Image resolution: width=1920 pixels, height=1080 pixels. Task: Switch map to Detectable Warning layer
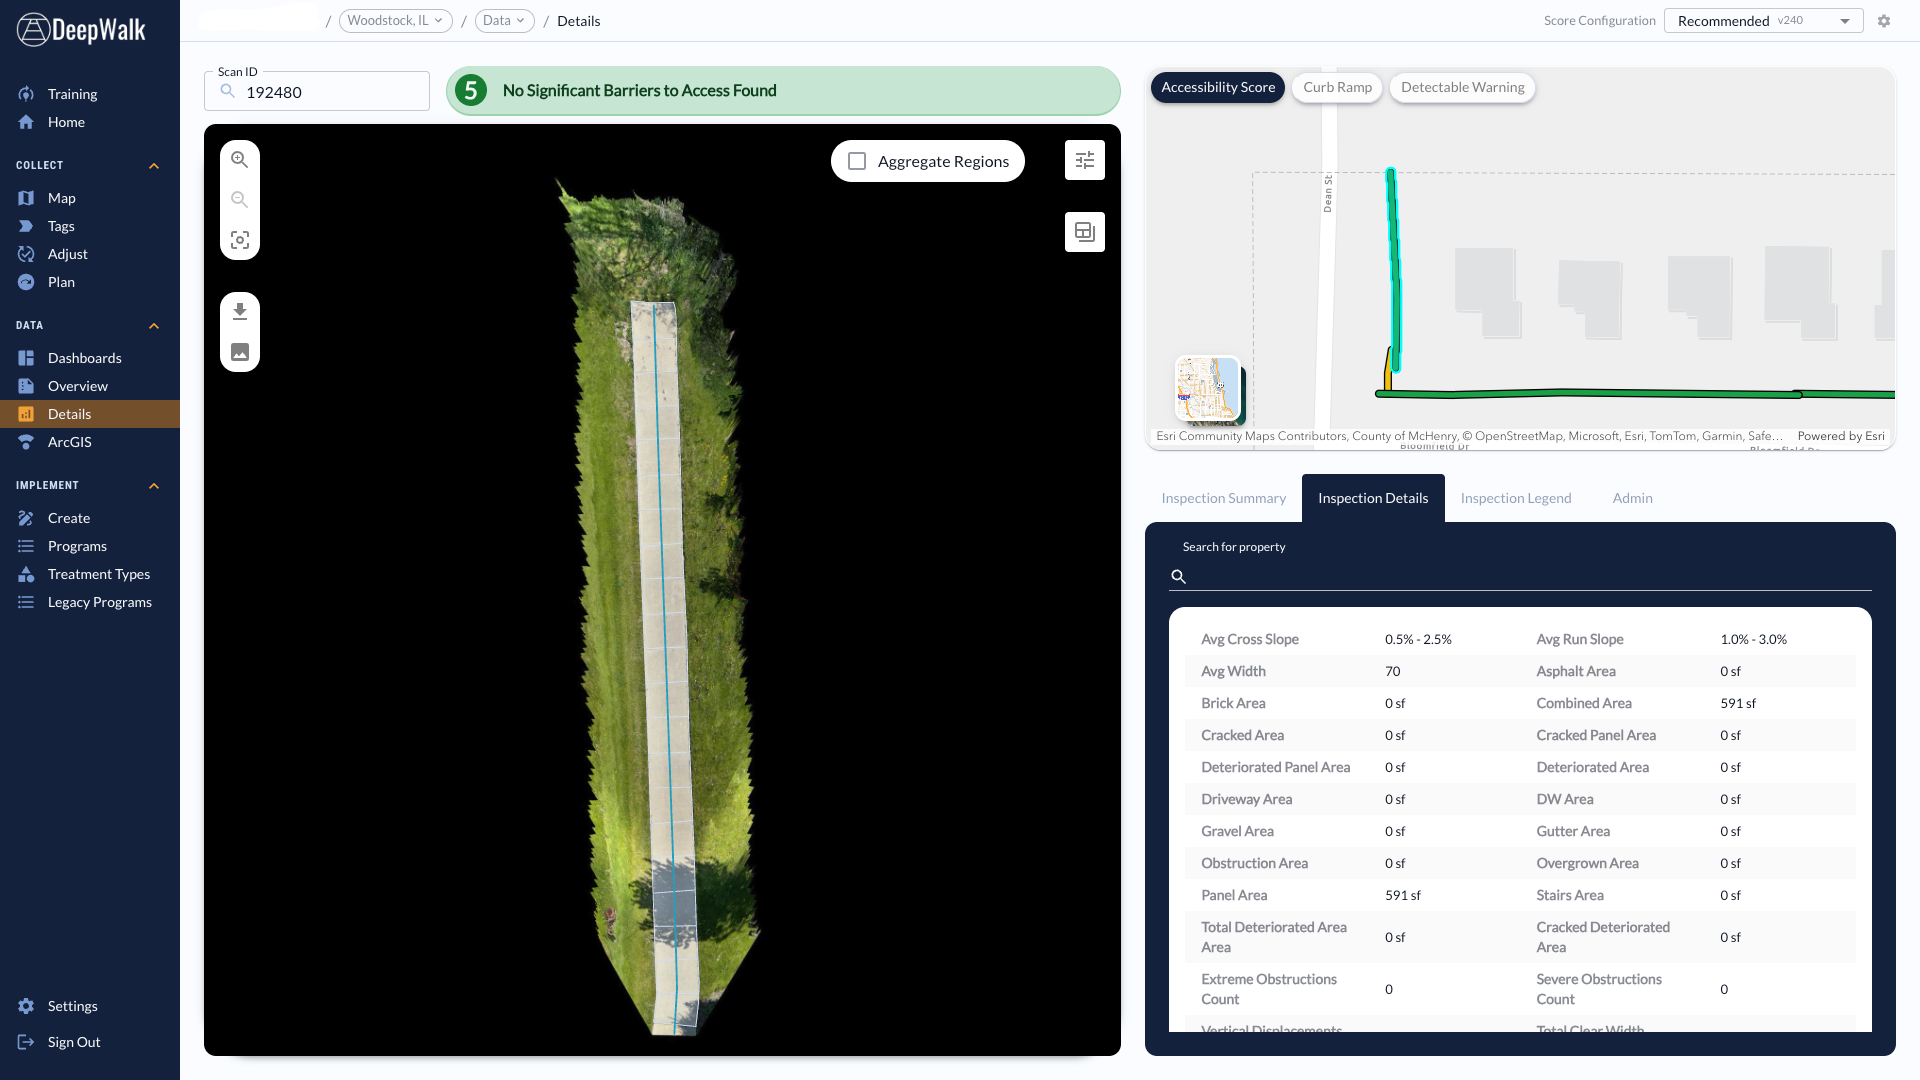(x=1462, y=88)
